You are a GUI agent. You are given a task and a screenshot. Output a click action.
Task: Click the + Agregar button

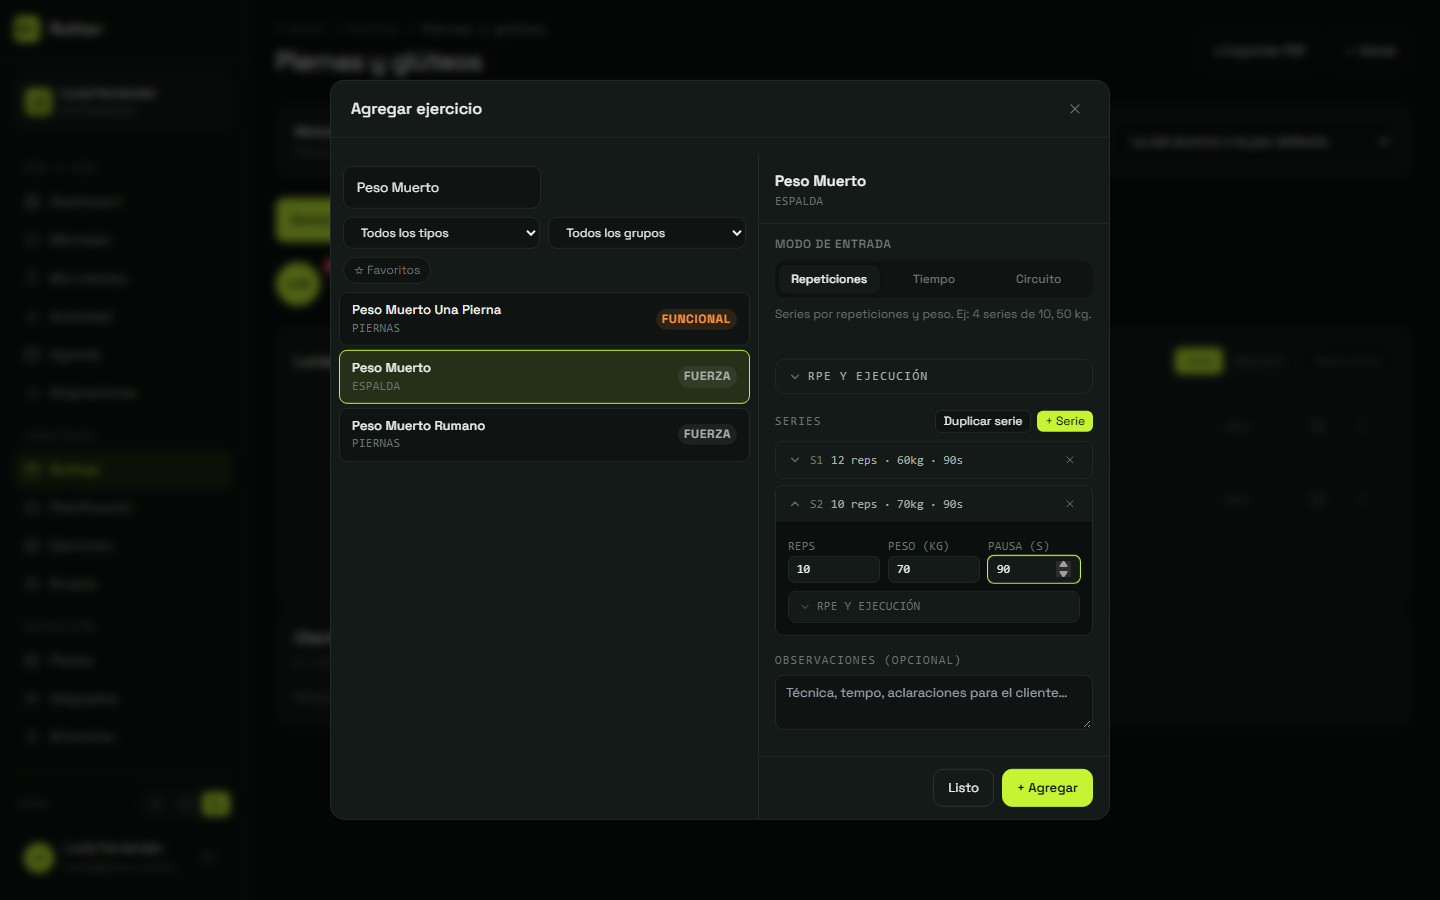(1047, 788)
